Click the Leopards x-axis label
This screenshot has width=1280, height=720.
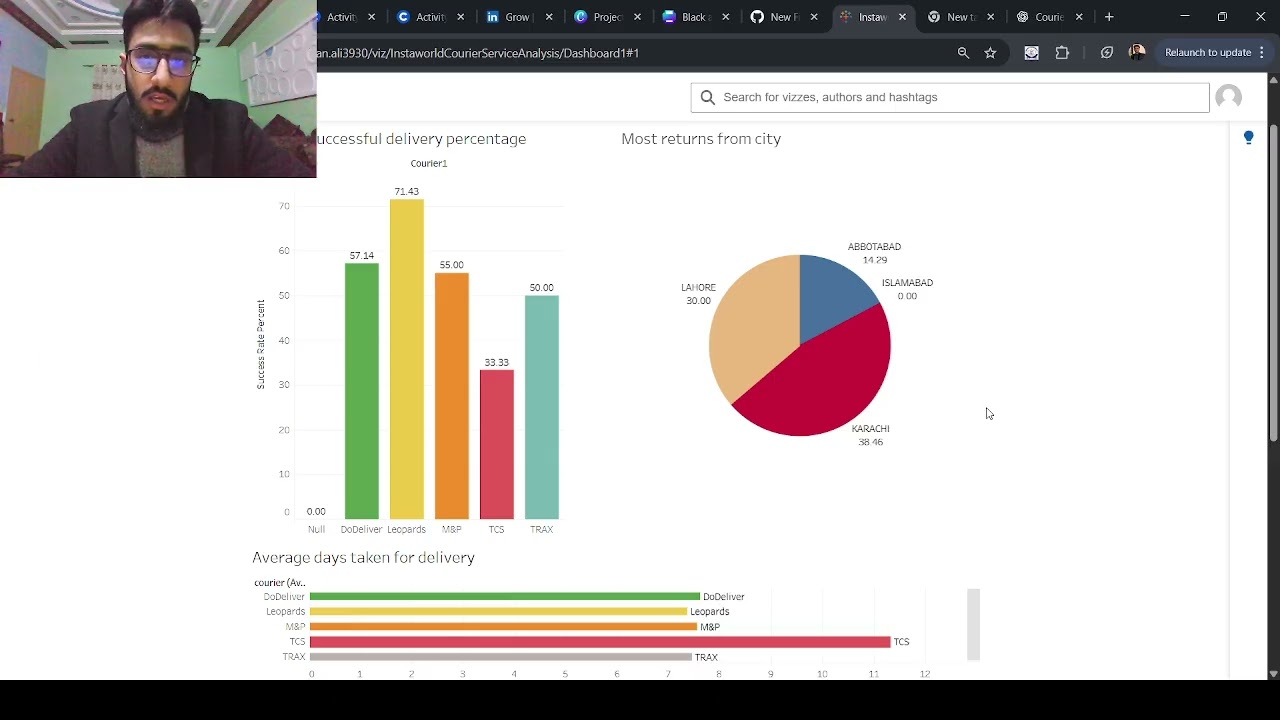[x=406, y=529]
